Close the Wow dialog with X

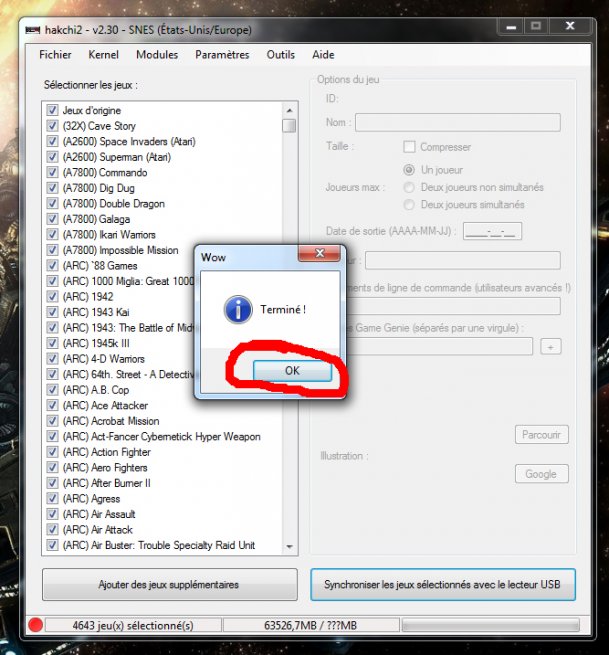pos(320,256)
